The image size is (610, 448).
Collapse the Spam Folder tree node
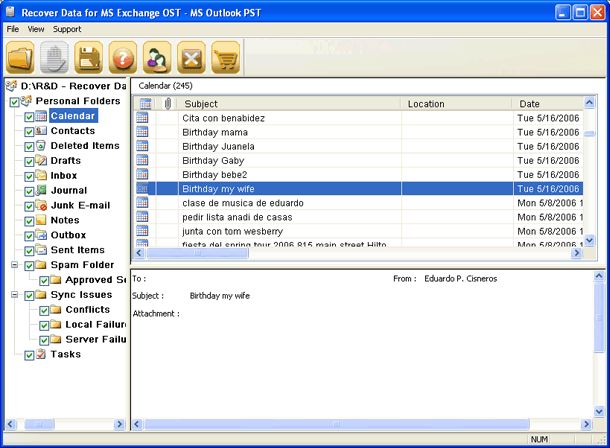(x=14, y=266)
